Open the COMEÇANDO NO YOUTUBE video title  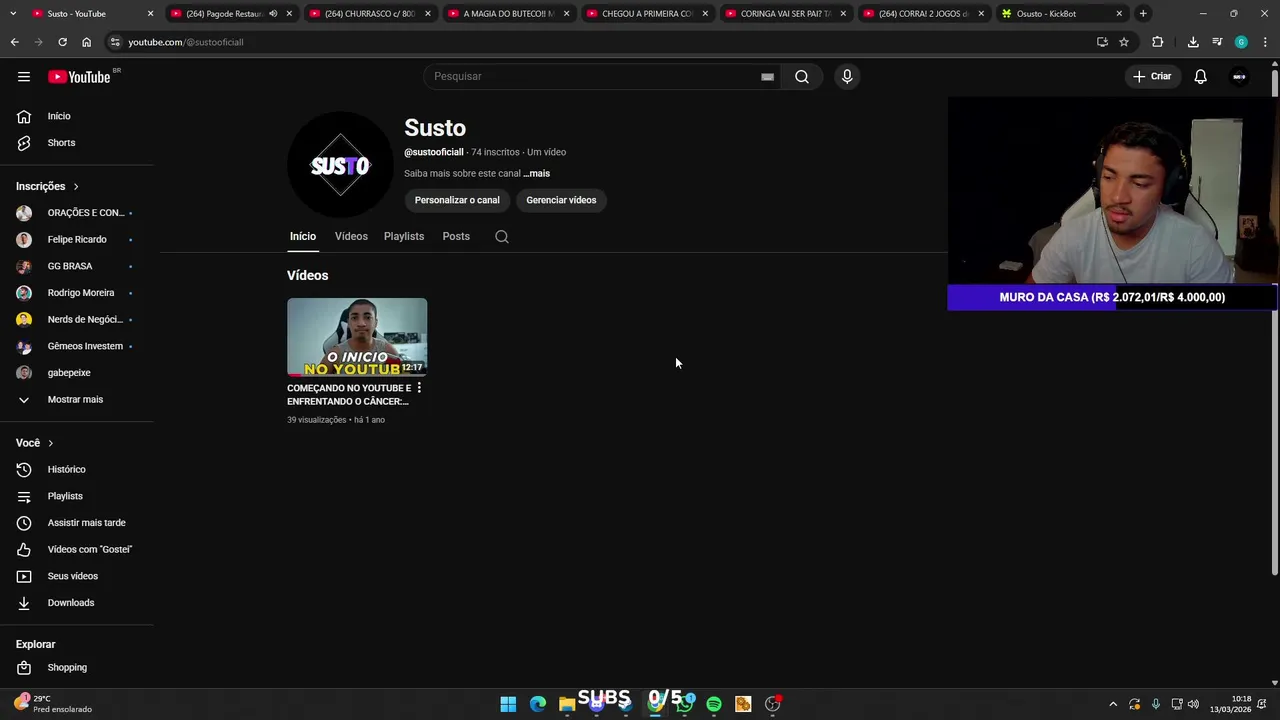[349, 395]
